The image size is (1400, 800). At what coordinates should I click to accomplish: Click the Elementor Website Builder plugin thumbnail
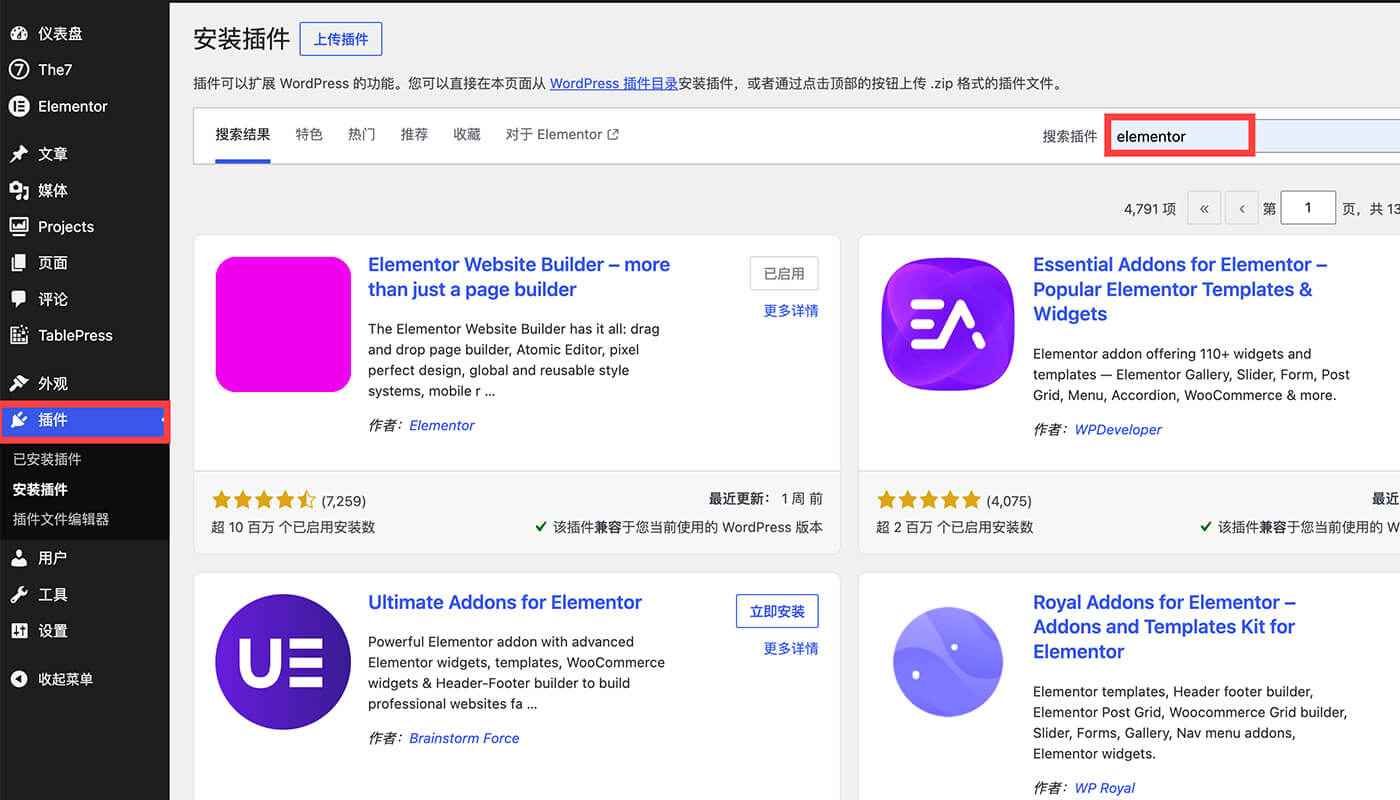click(x=283, y=324)
